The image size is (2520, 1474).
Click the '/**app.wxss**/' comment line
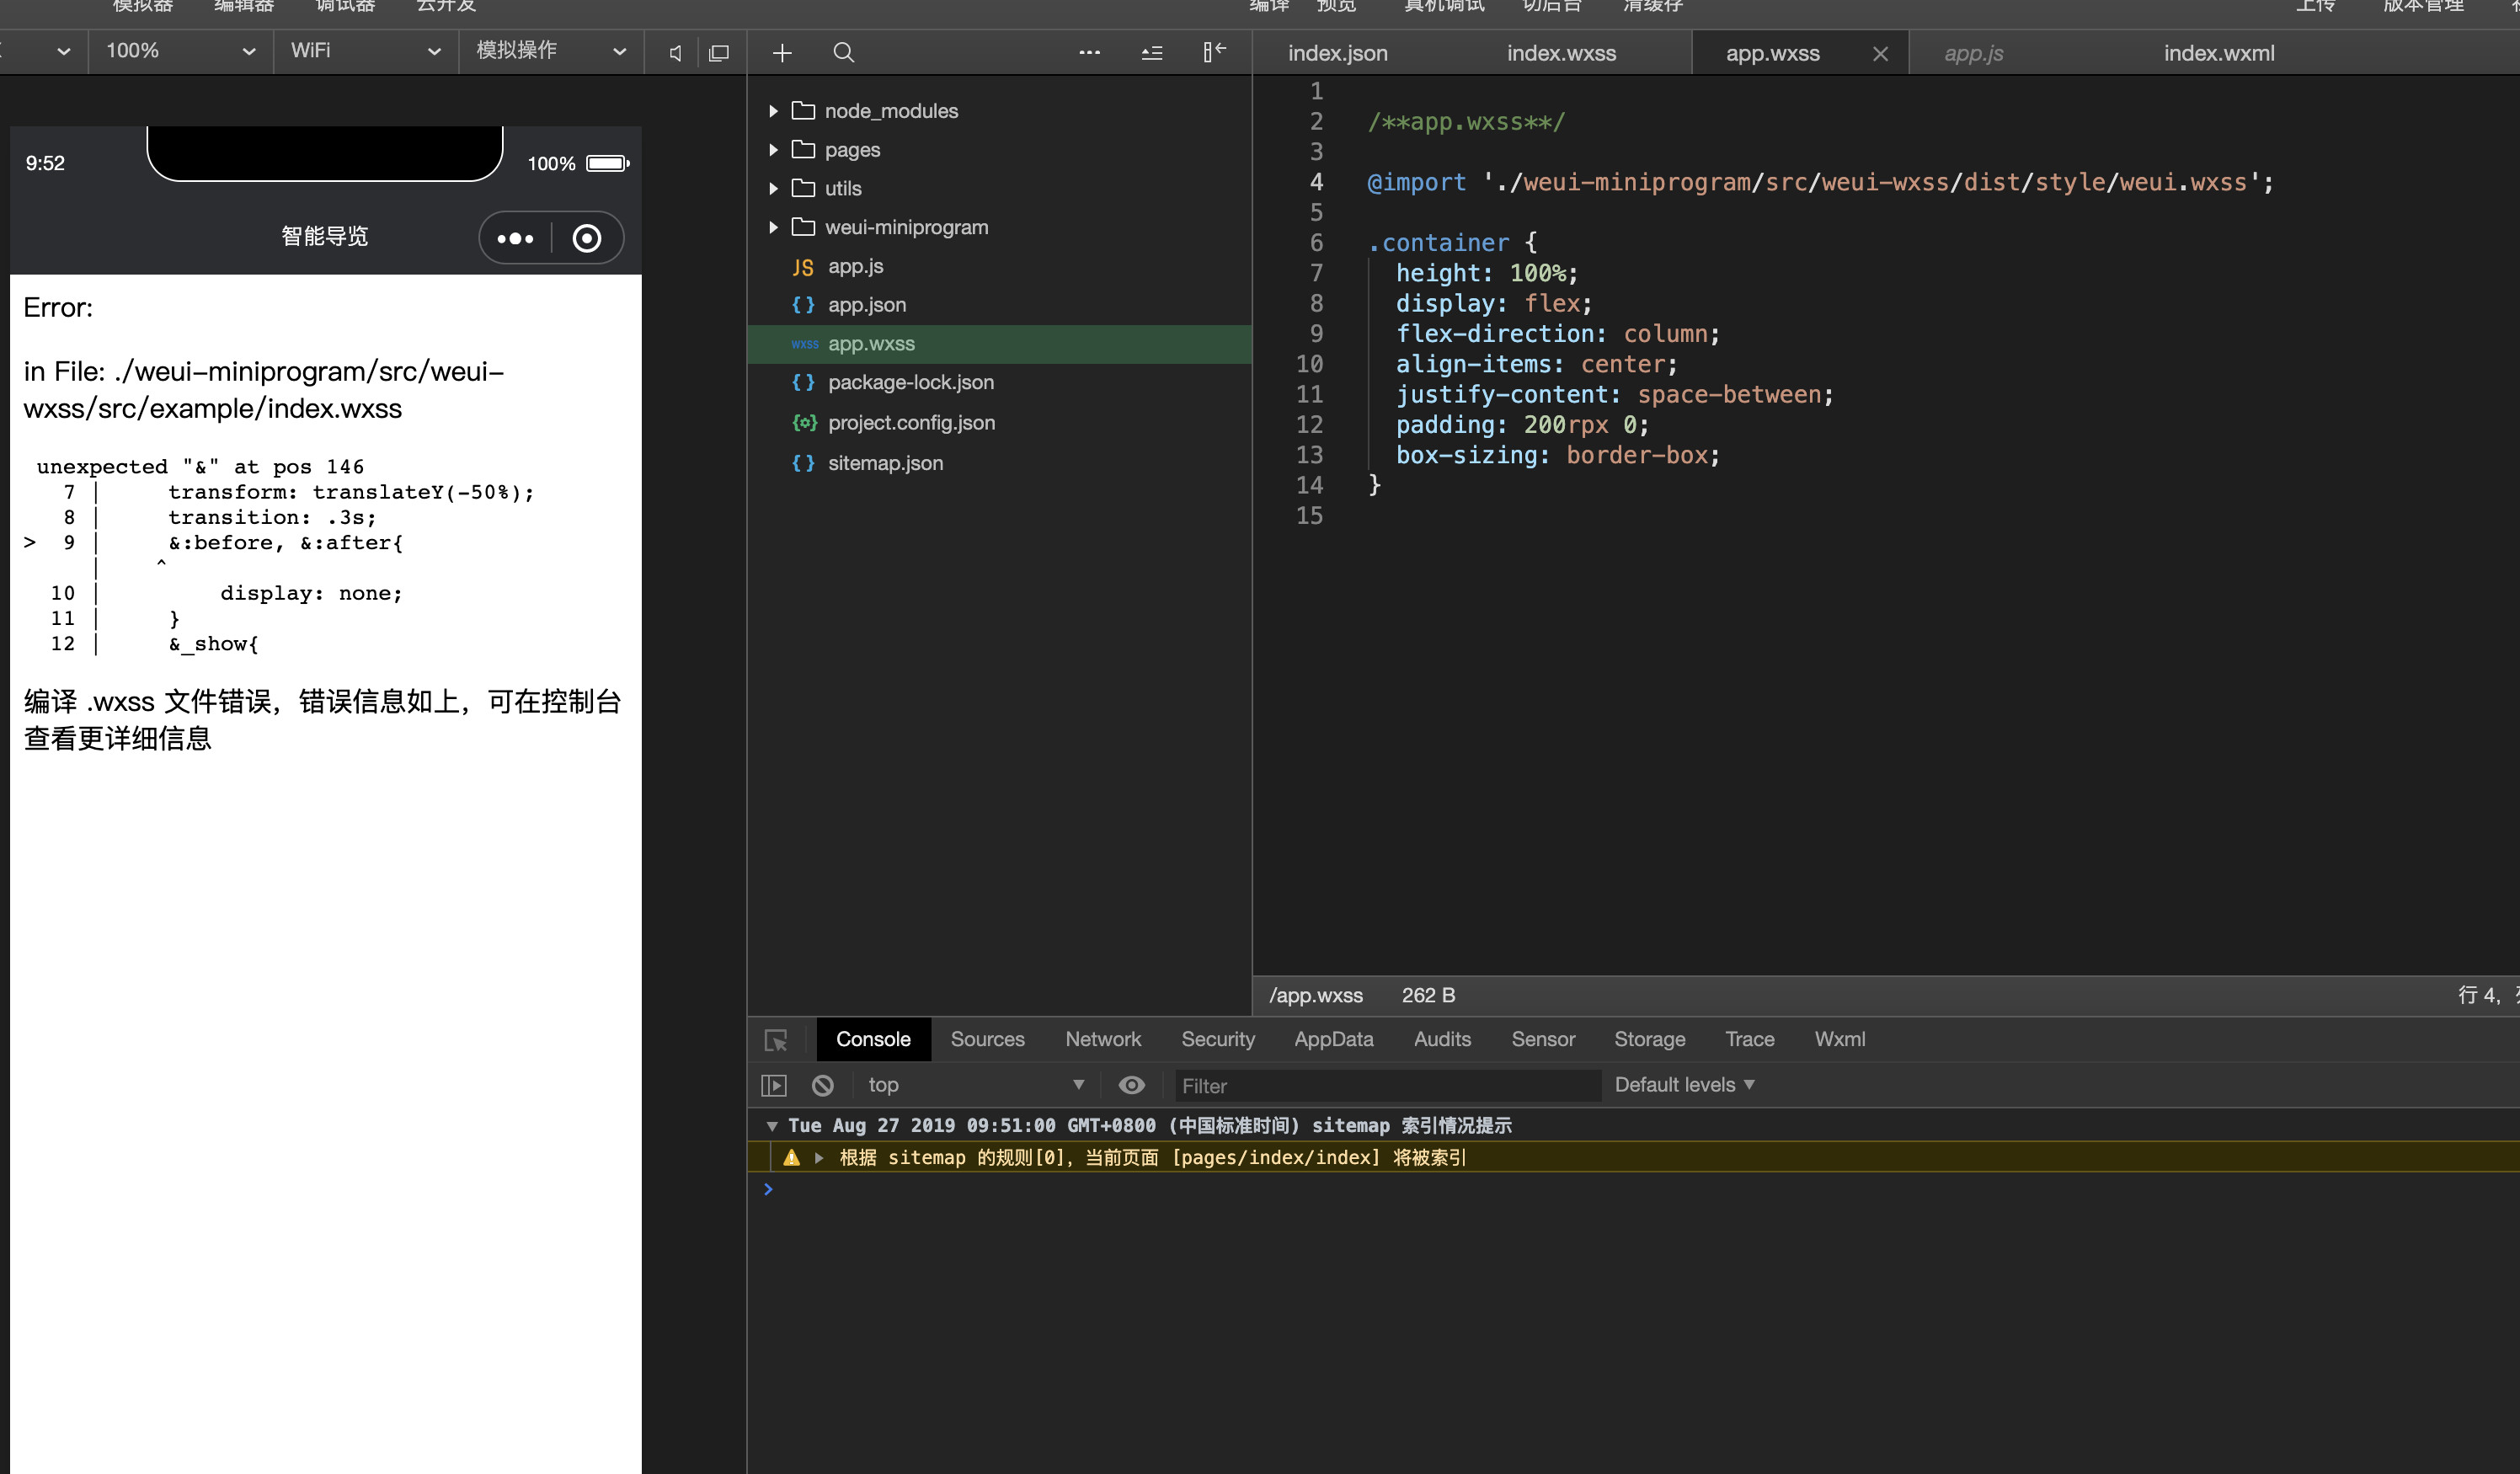[x=1466, y=122]
